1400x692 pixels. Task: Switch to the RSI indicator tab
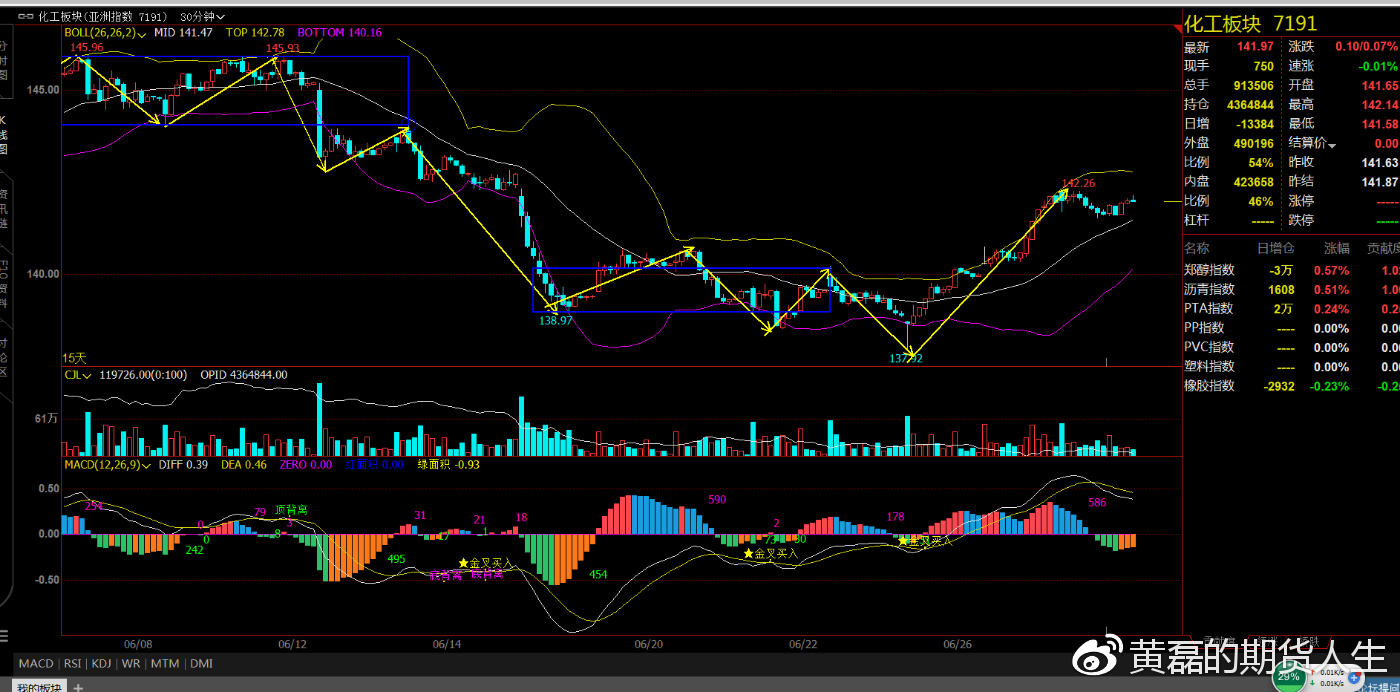click(x=73, y=664)
